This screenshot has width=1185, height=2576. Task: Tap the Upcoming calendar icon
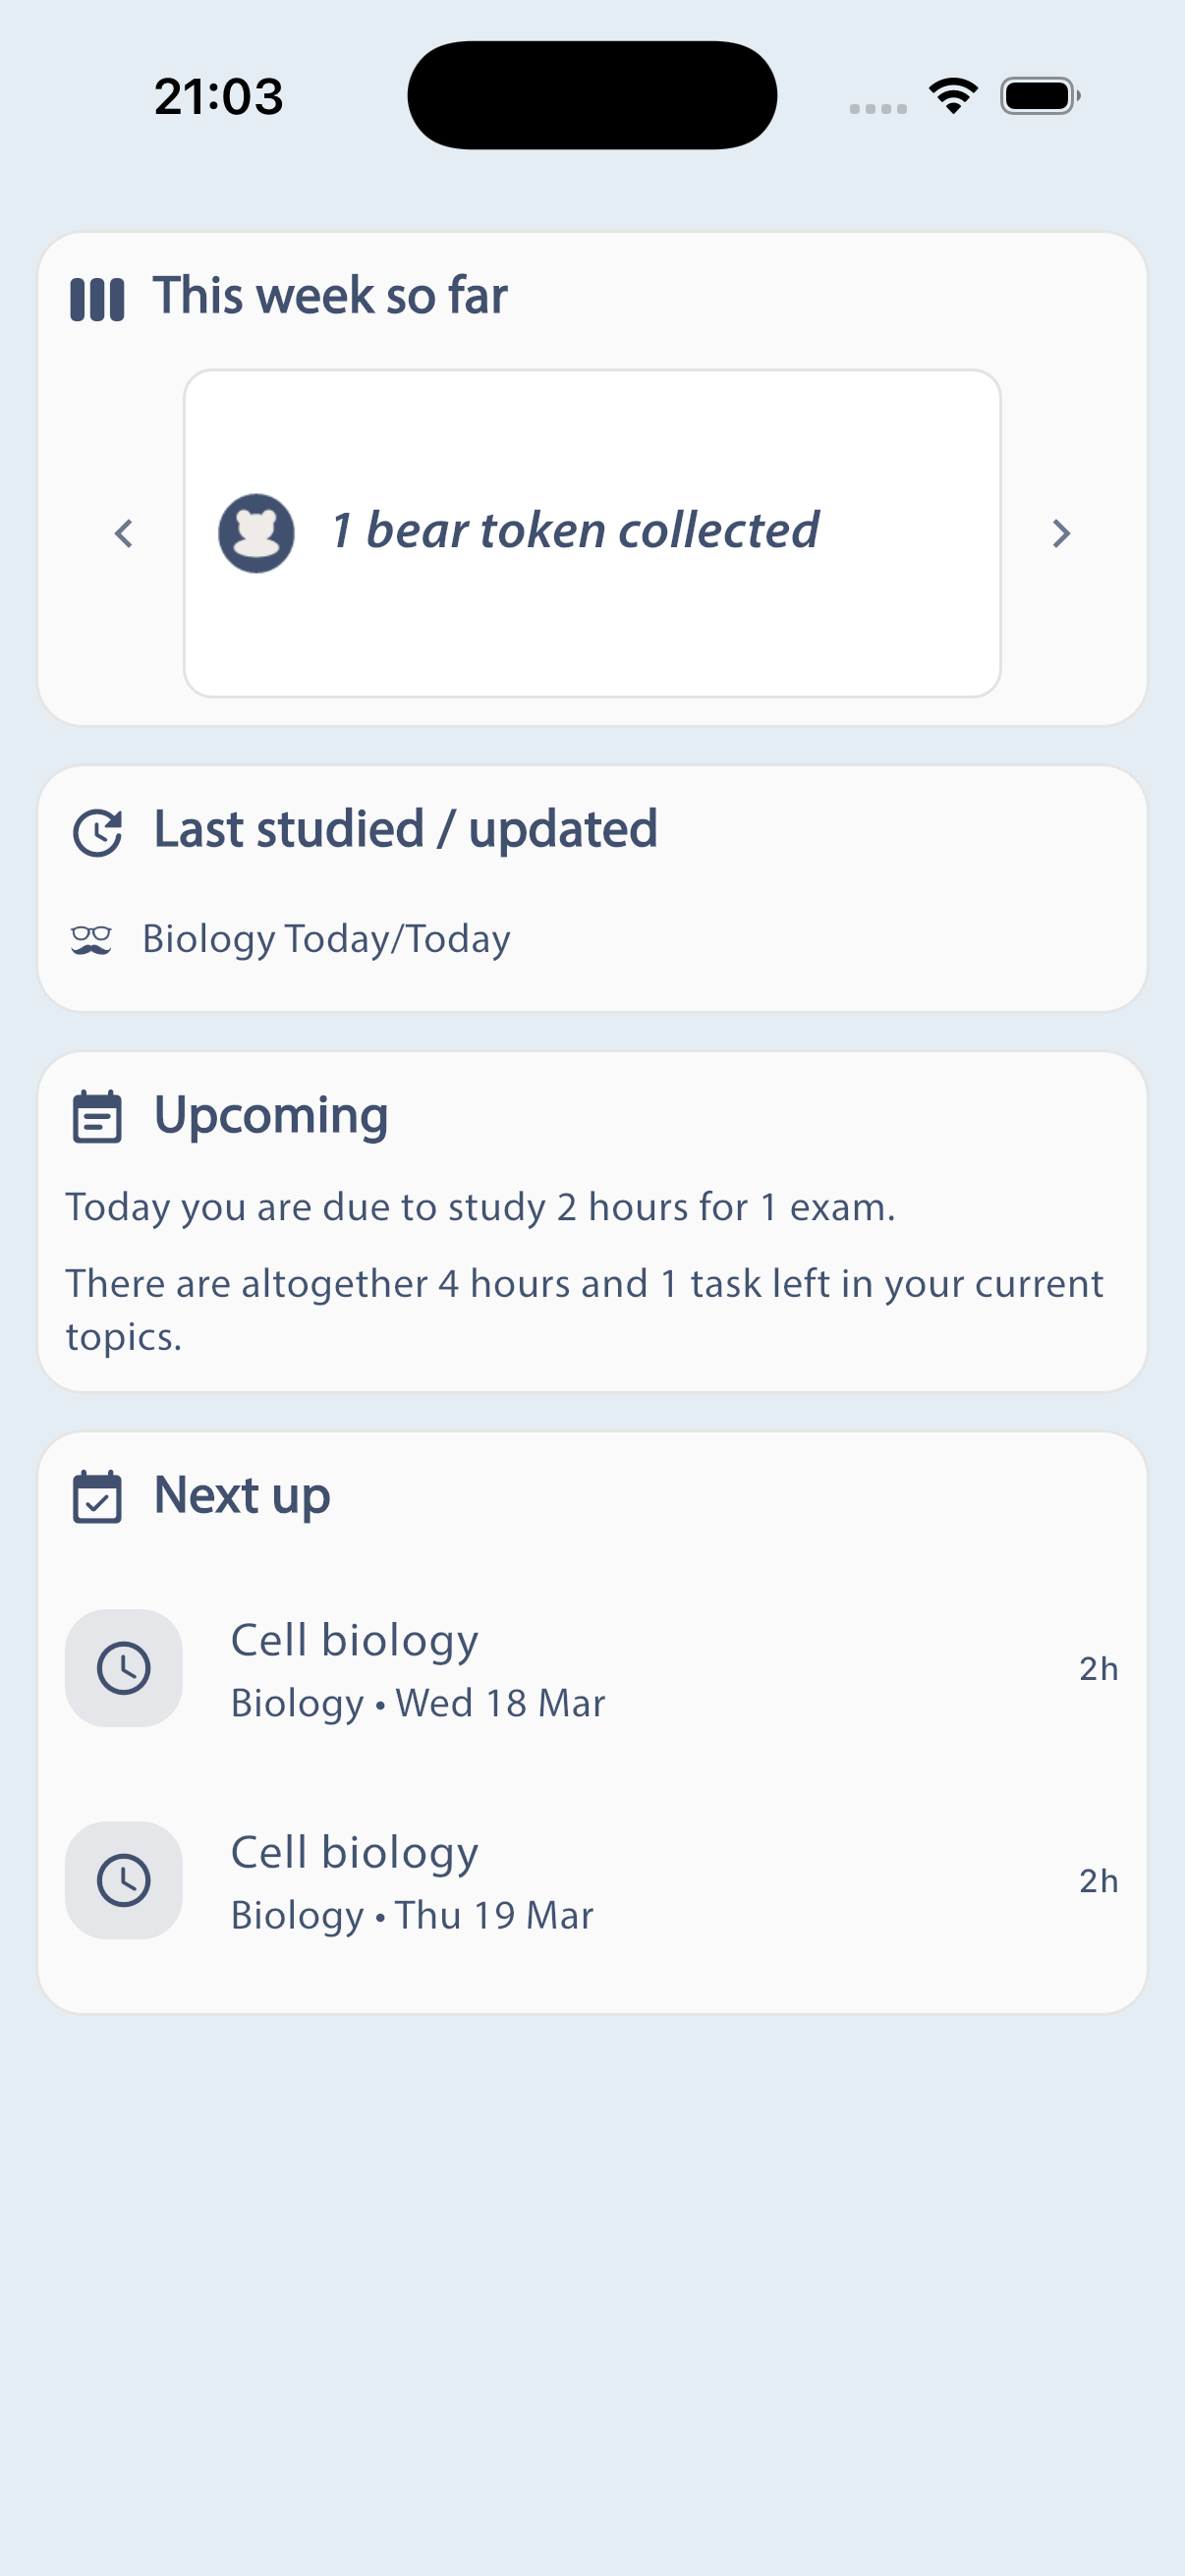click(97, 1117)
